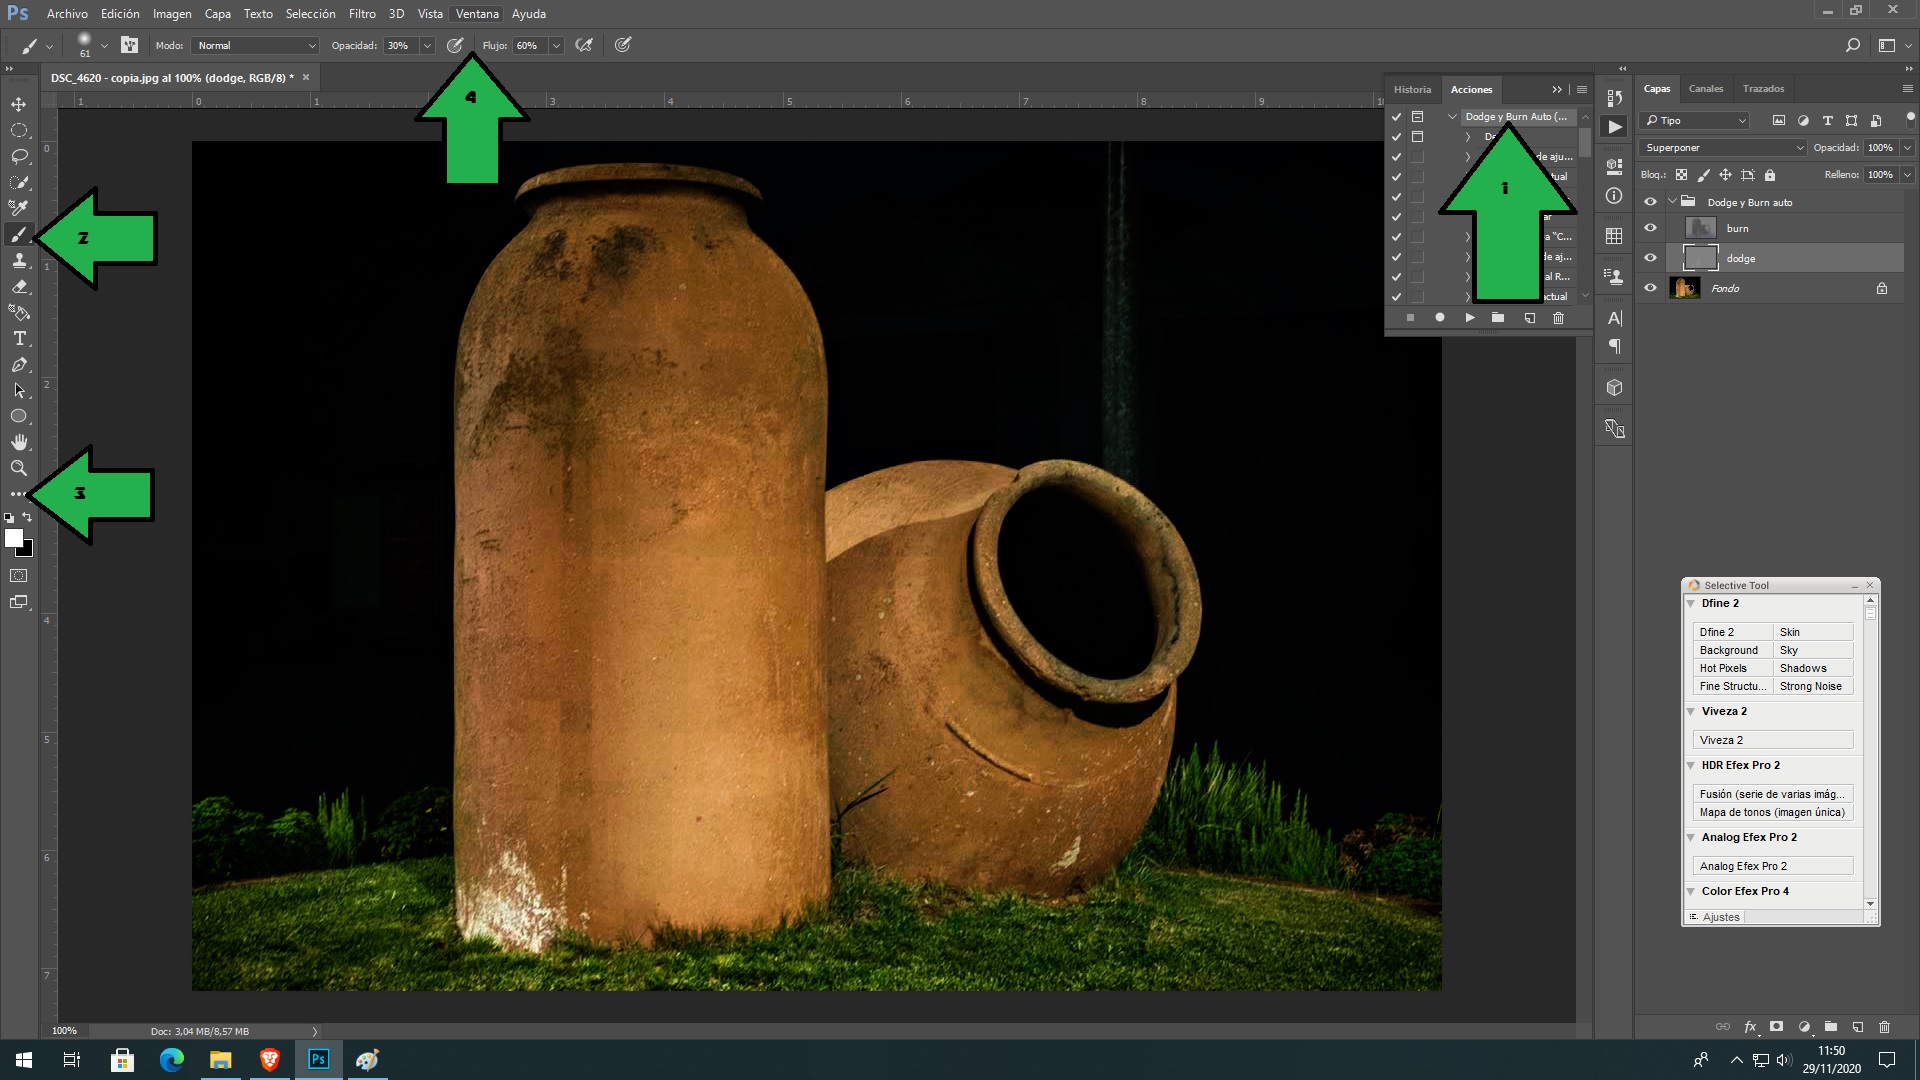Toggle visibility of the burn layer
Viewport: 1920px width, 1080px height.
pyautogui.click(x=1650, y=228)
